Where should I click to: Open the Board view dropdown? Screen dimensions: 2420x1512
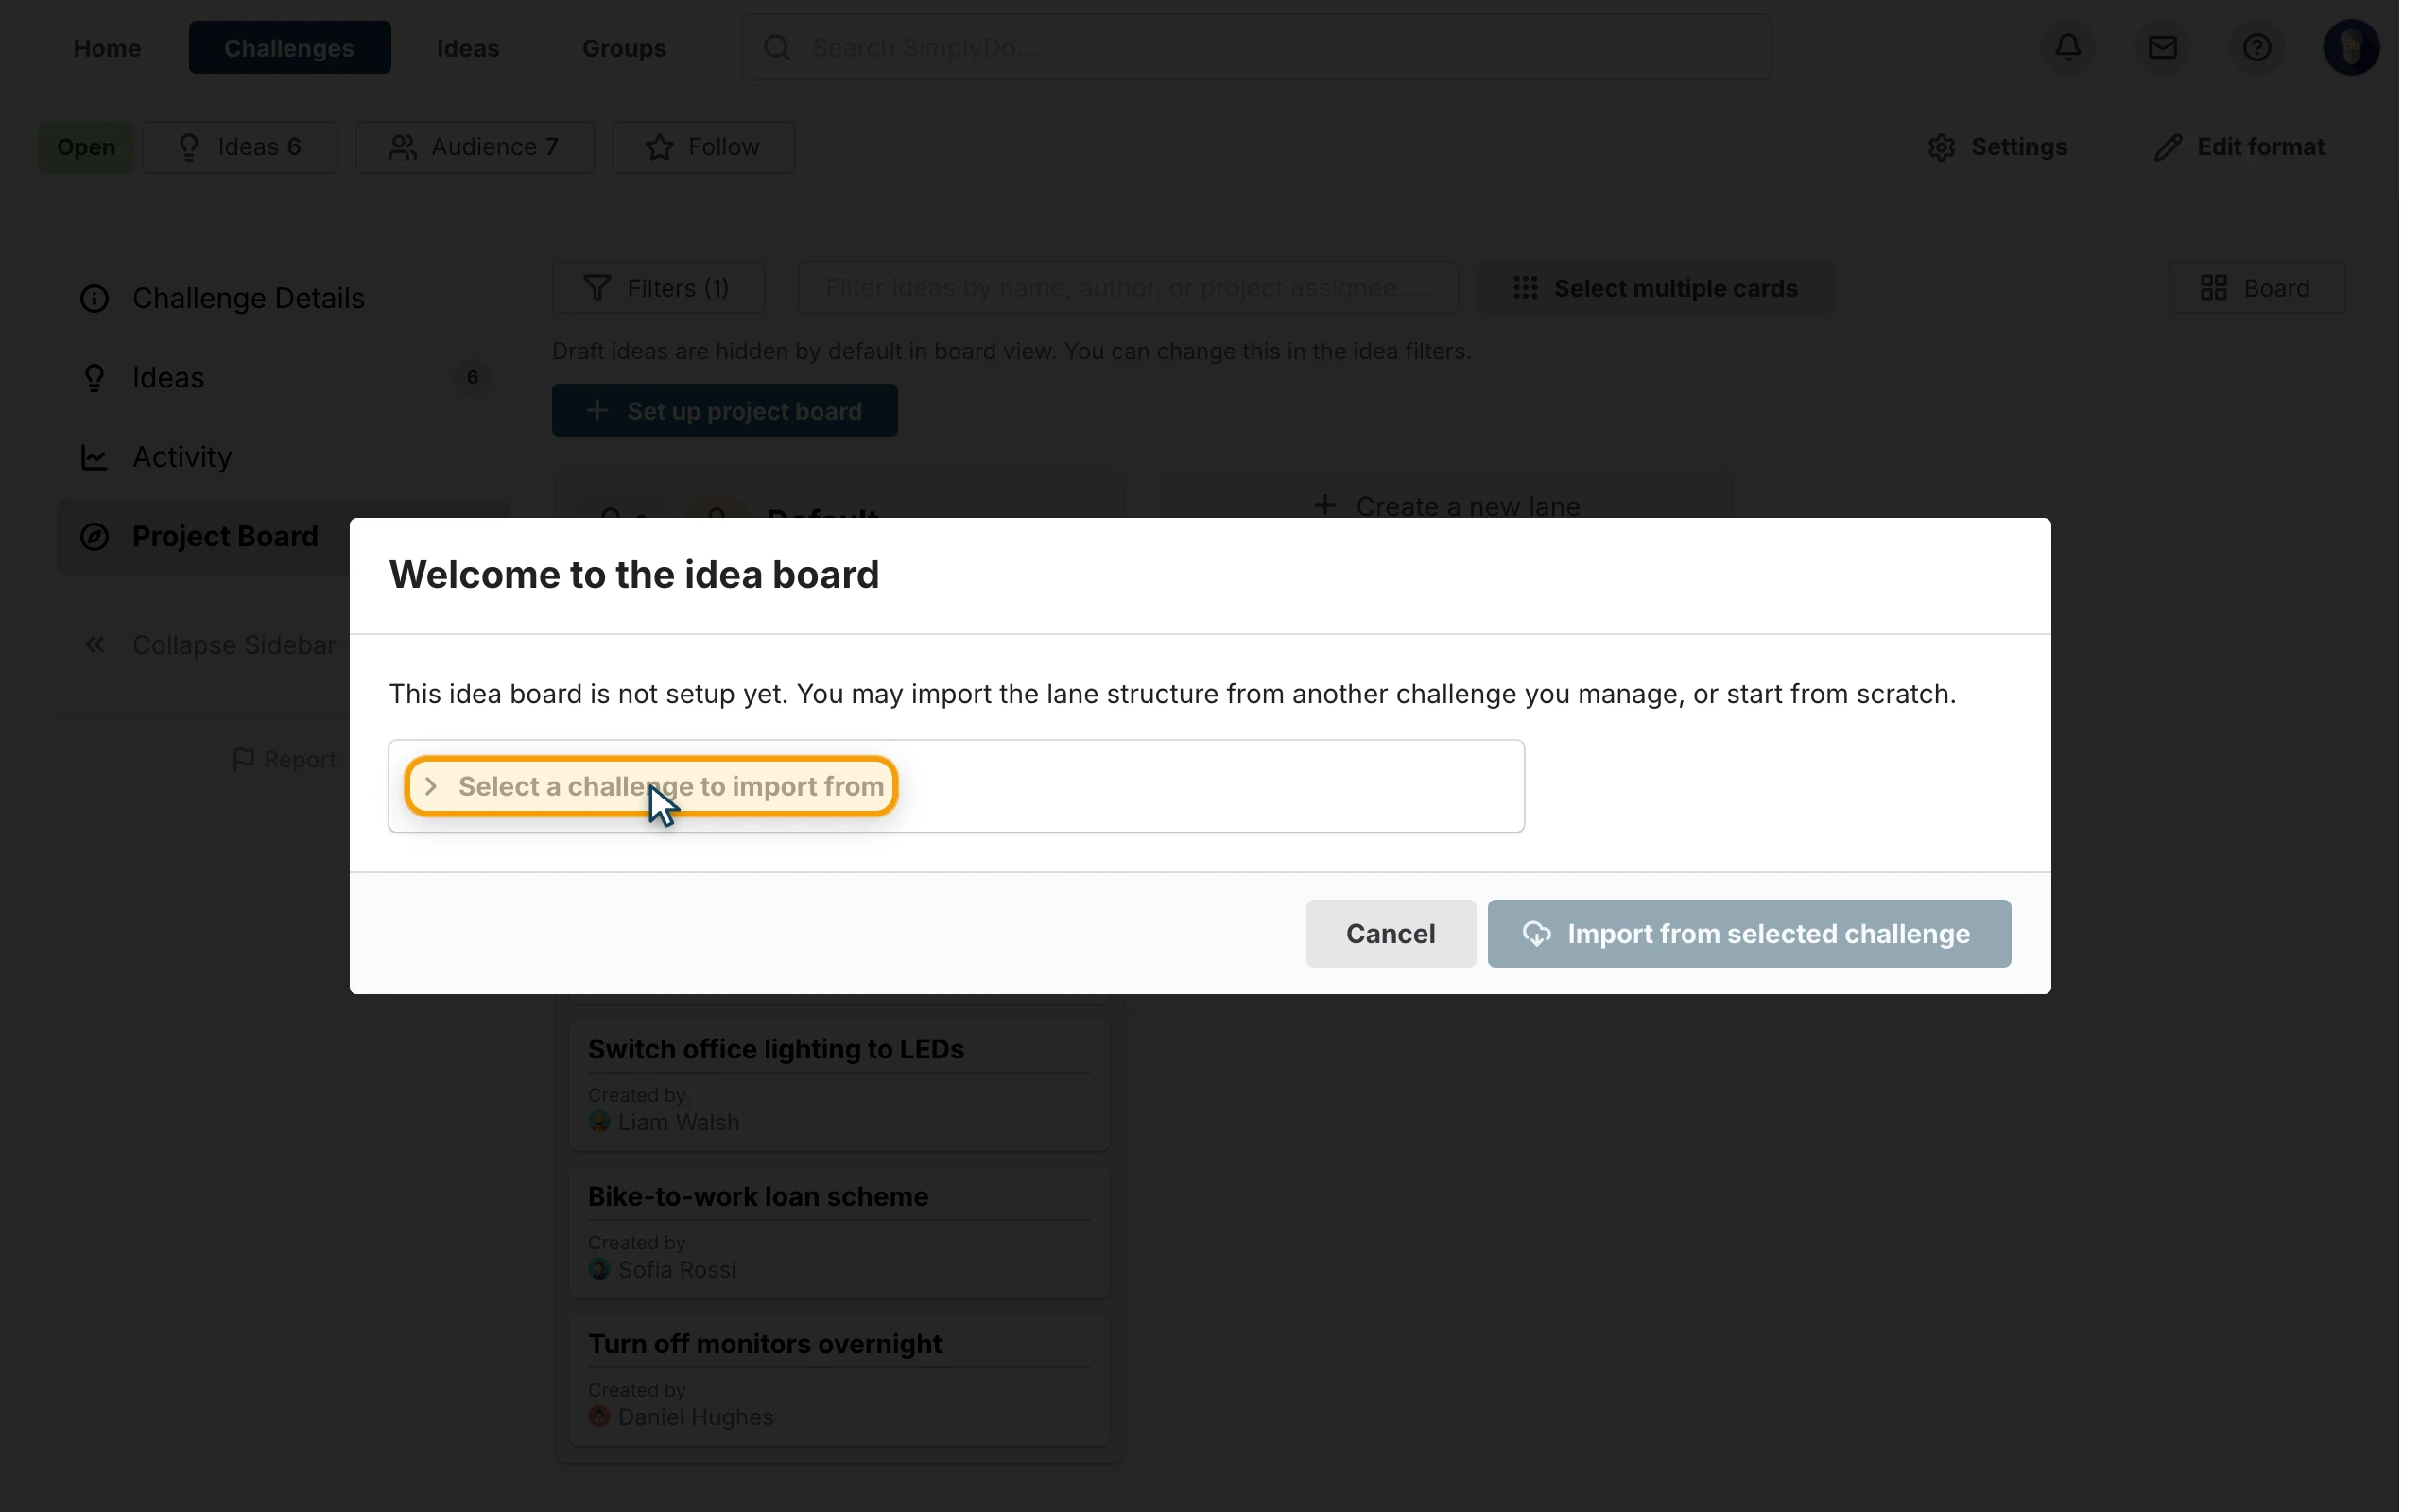click(2256, 288)
